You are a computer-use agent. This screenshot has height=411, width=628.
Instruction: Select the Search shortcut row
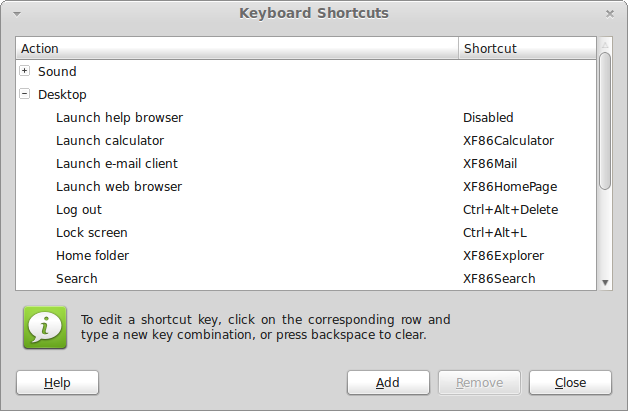(77, 279)
